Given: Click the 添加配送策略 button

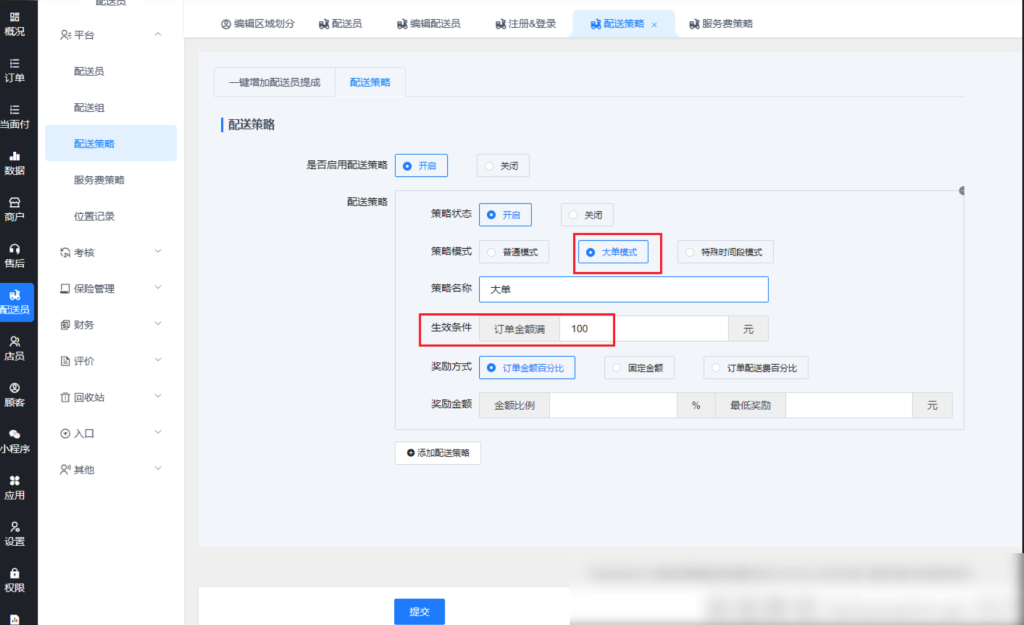Looking at the screenshot, I should pos(438,453).
